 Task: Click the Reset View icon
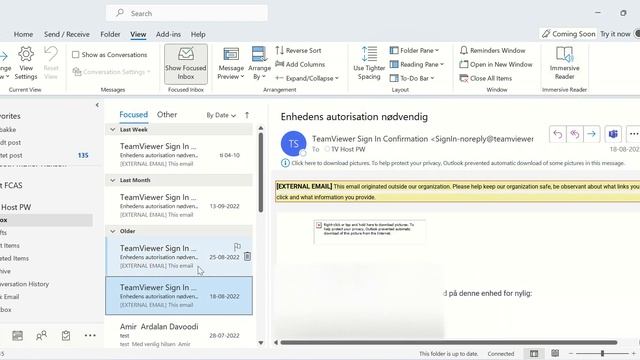(51, 63)
